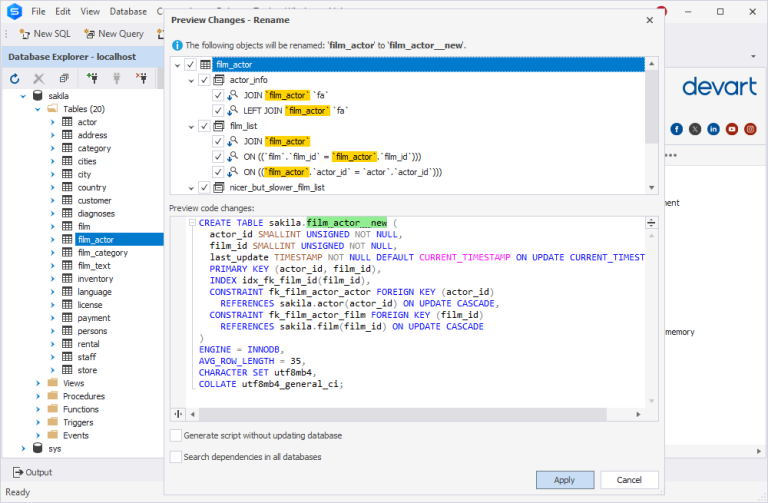Viewport: 768px width, 503px height.
Task: Click the Apply button
Action: pos(564,480)
